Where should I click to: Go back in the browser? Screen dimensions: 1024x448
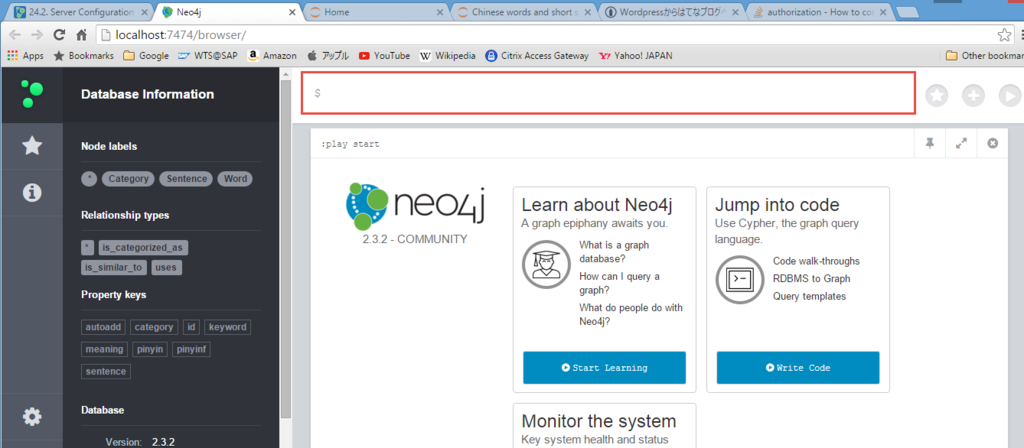point(15,35)
